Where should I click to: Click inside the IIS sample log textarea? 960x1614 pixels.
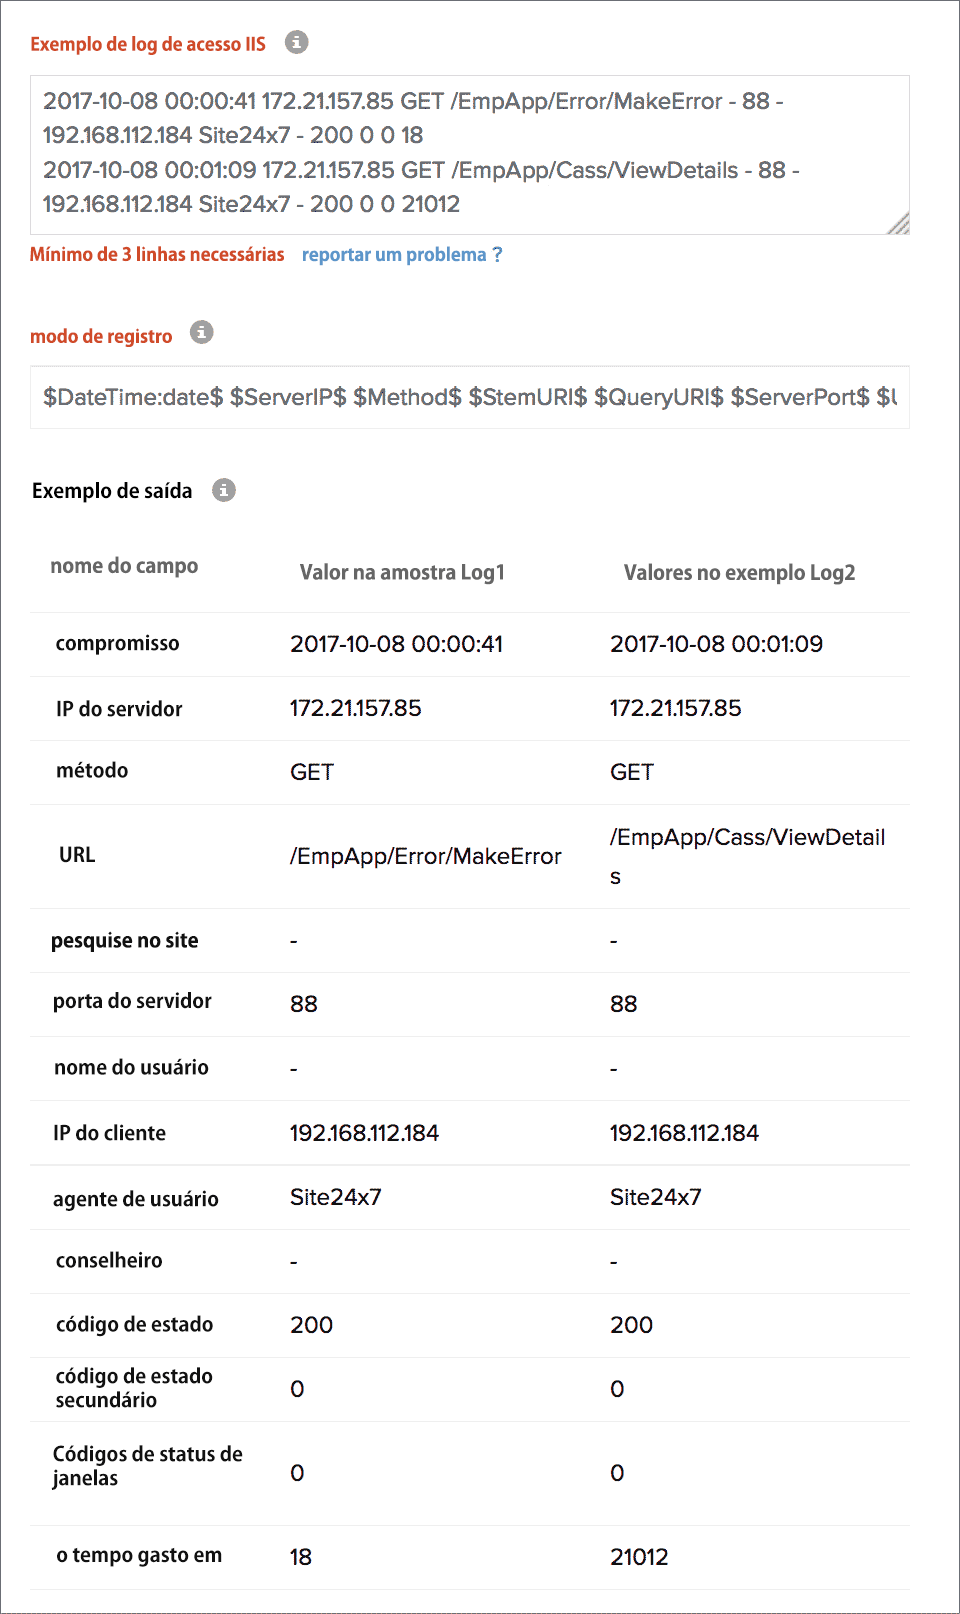[x=468, y=153]
